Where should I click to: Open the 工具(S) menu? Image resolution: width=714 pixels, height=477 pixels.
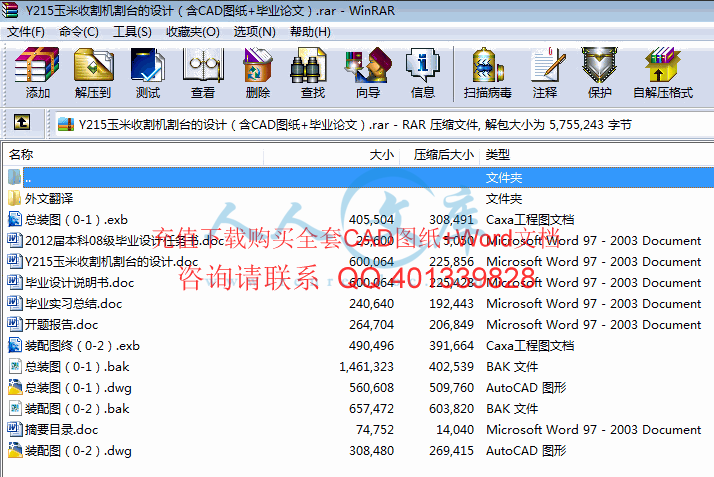point(132,32)
